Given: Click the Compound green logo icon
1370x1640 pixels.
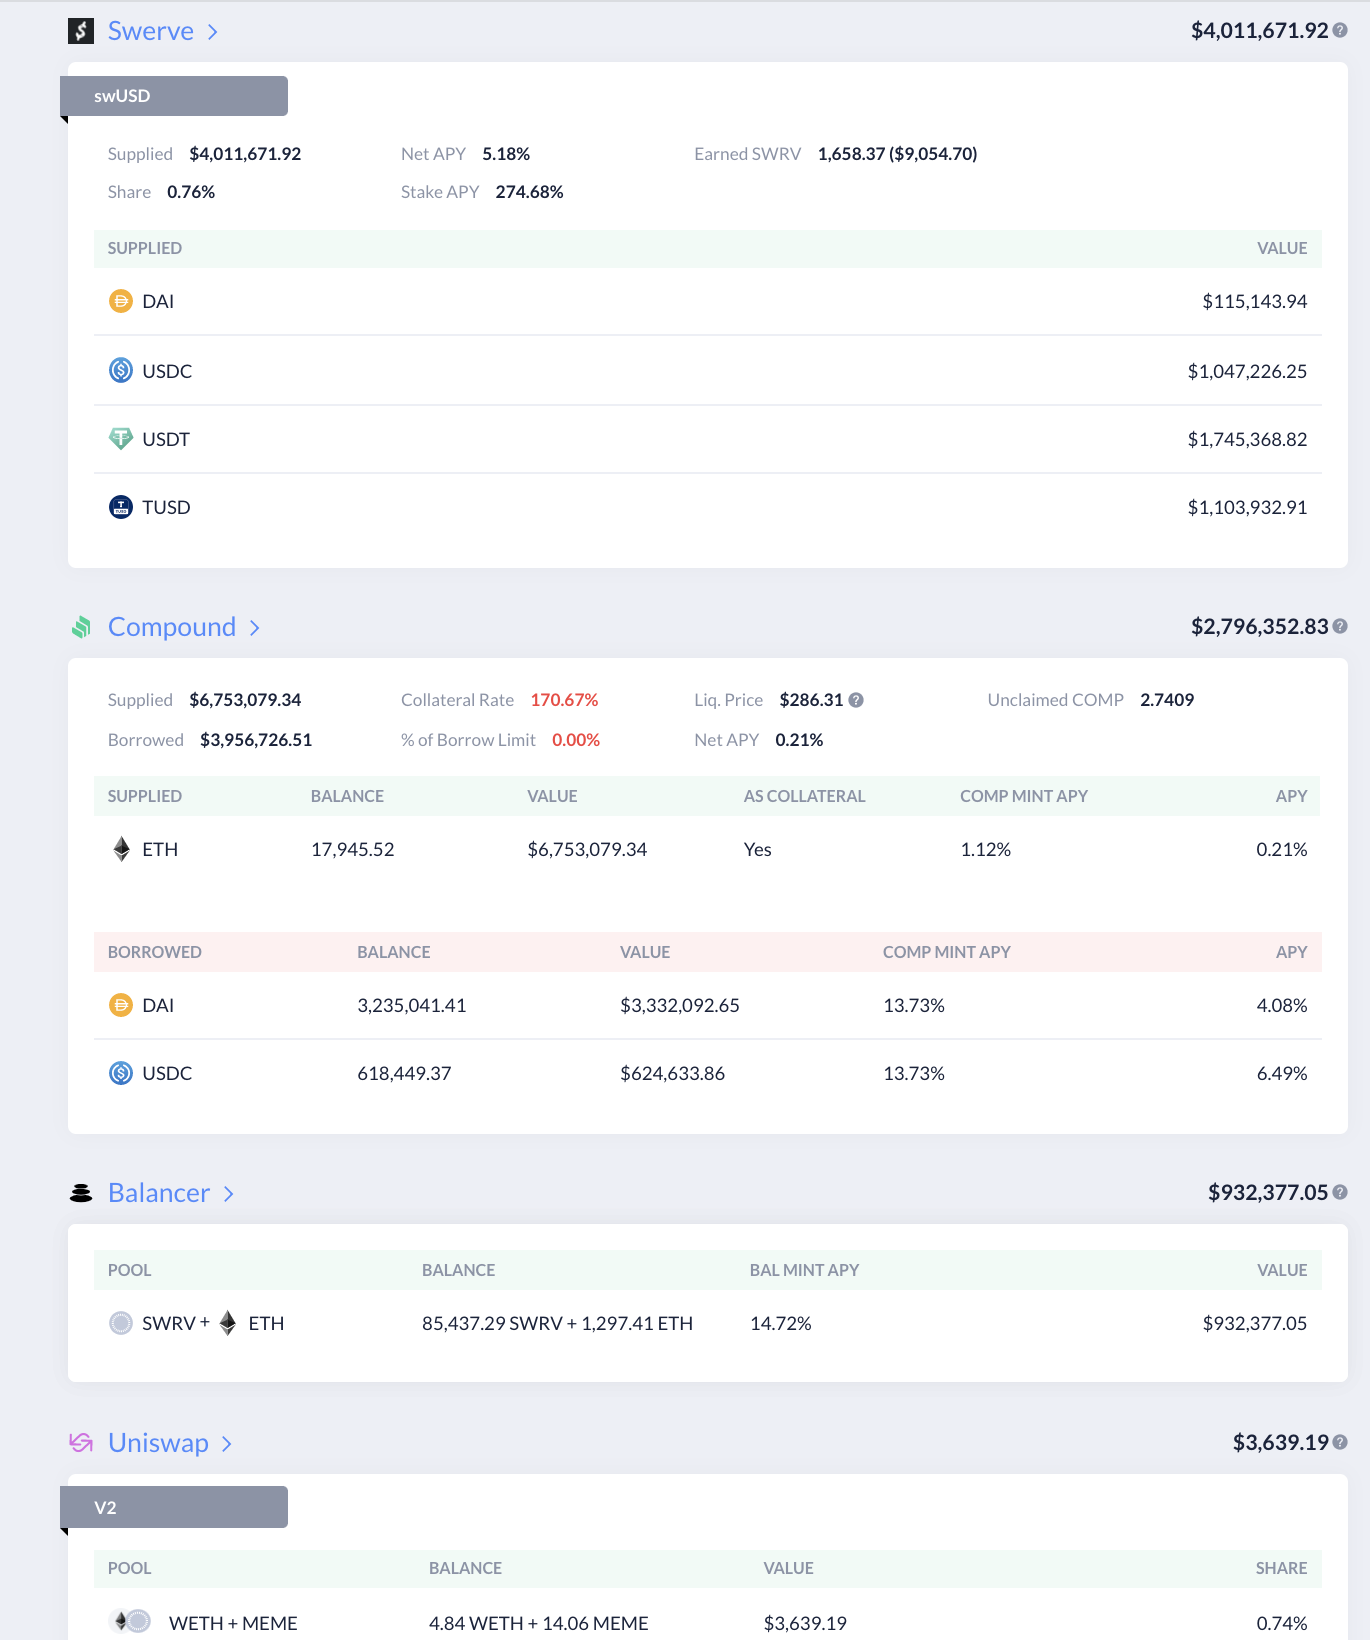Looking at the screenshot, I should click(81, 627).
